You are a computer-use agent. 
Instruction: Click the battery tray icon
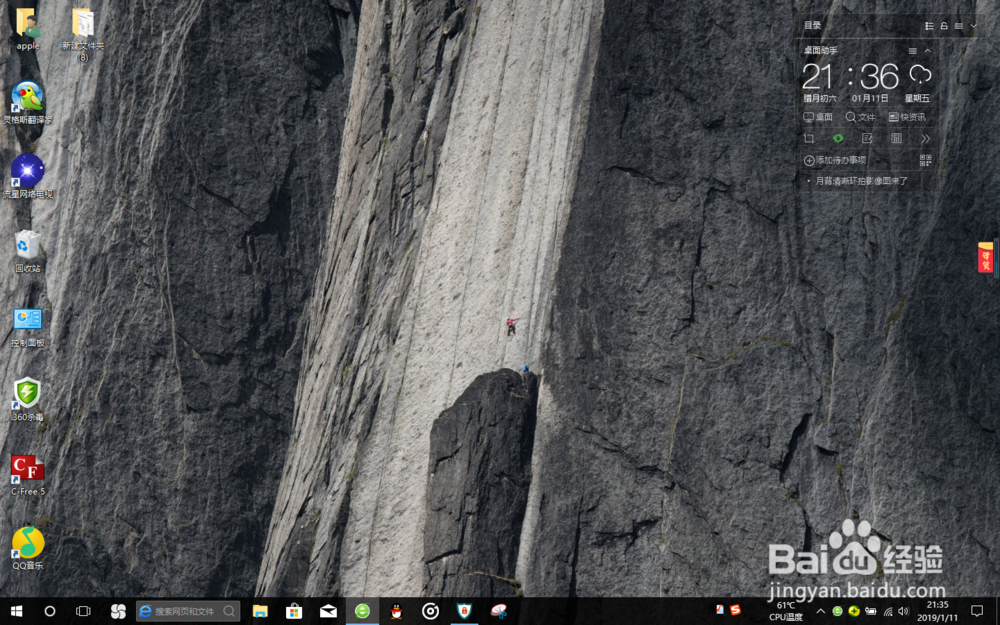[871, 612]
